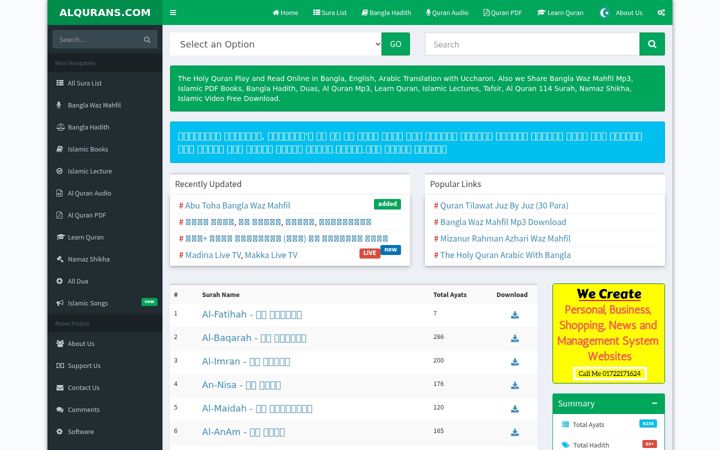
Task: Click the green search magnifier button
Action: click(x=652, y=44)
